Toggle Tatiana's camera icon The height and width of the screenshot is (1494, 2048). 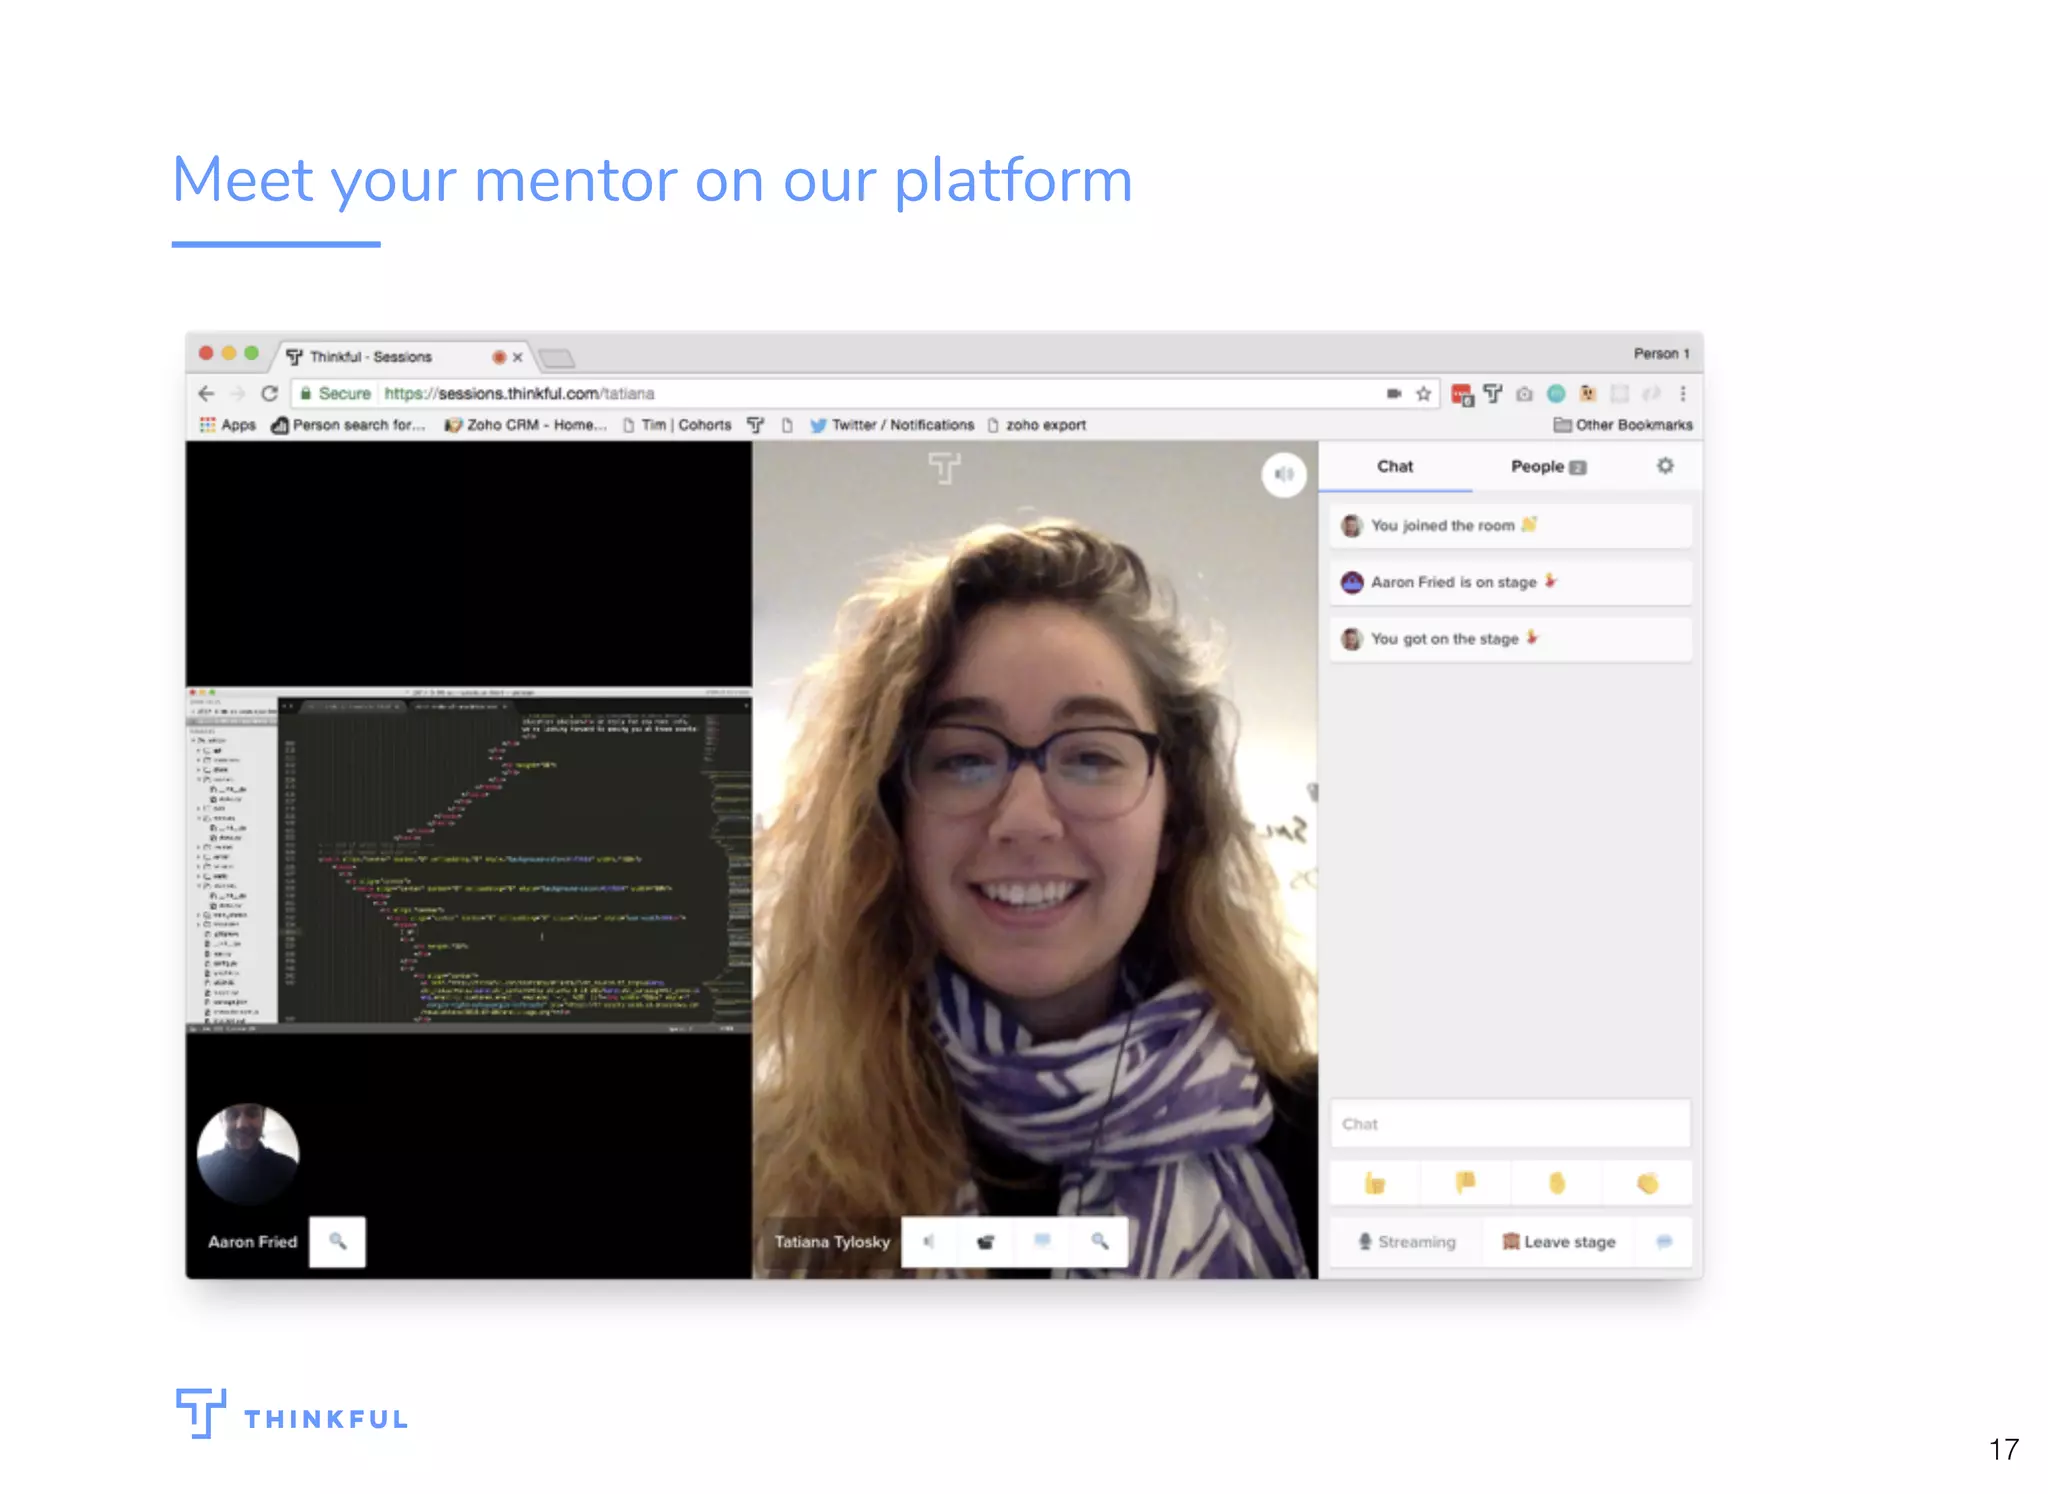click(x=986, y=1241)
